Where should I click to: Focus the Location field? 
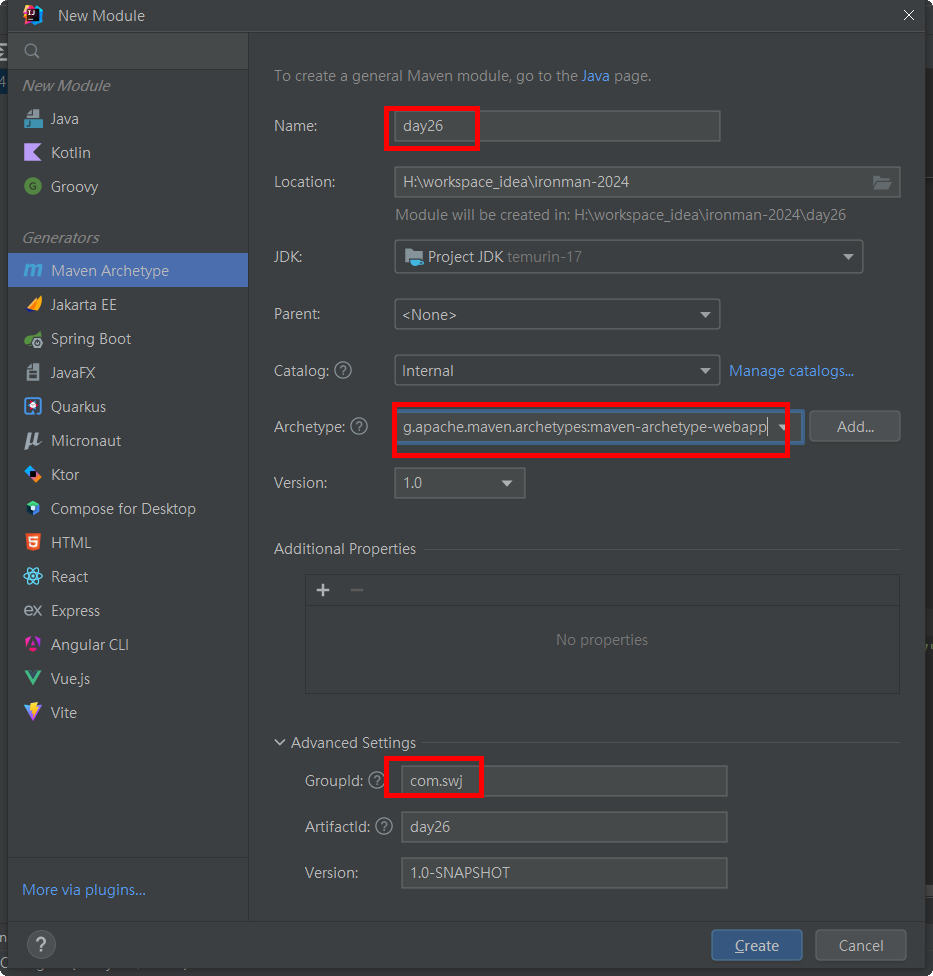click(x=647, y=182)
